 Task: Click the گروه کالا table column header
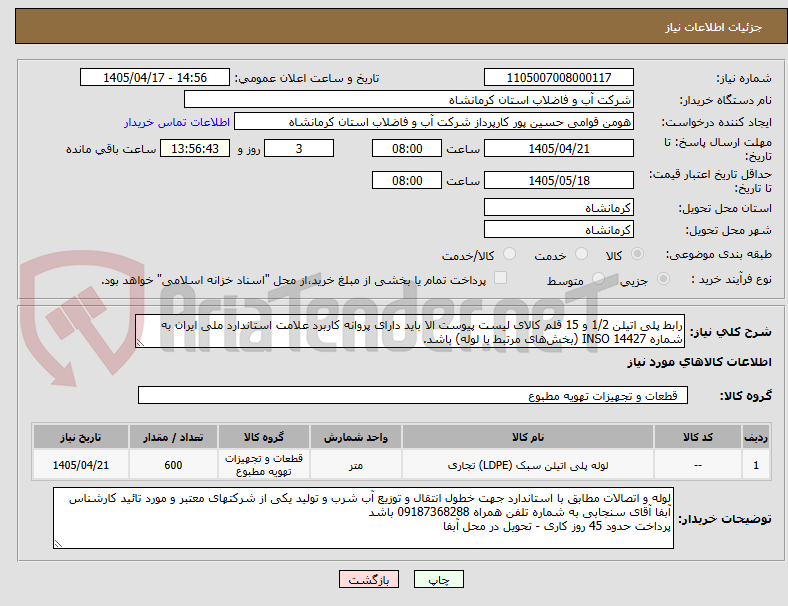(x=264, y=437)
